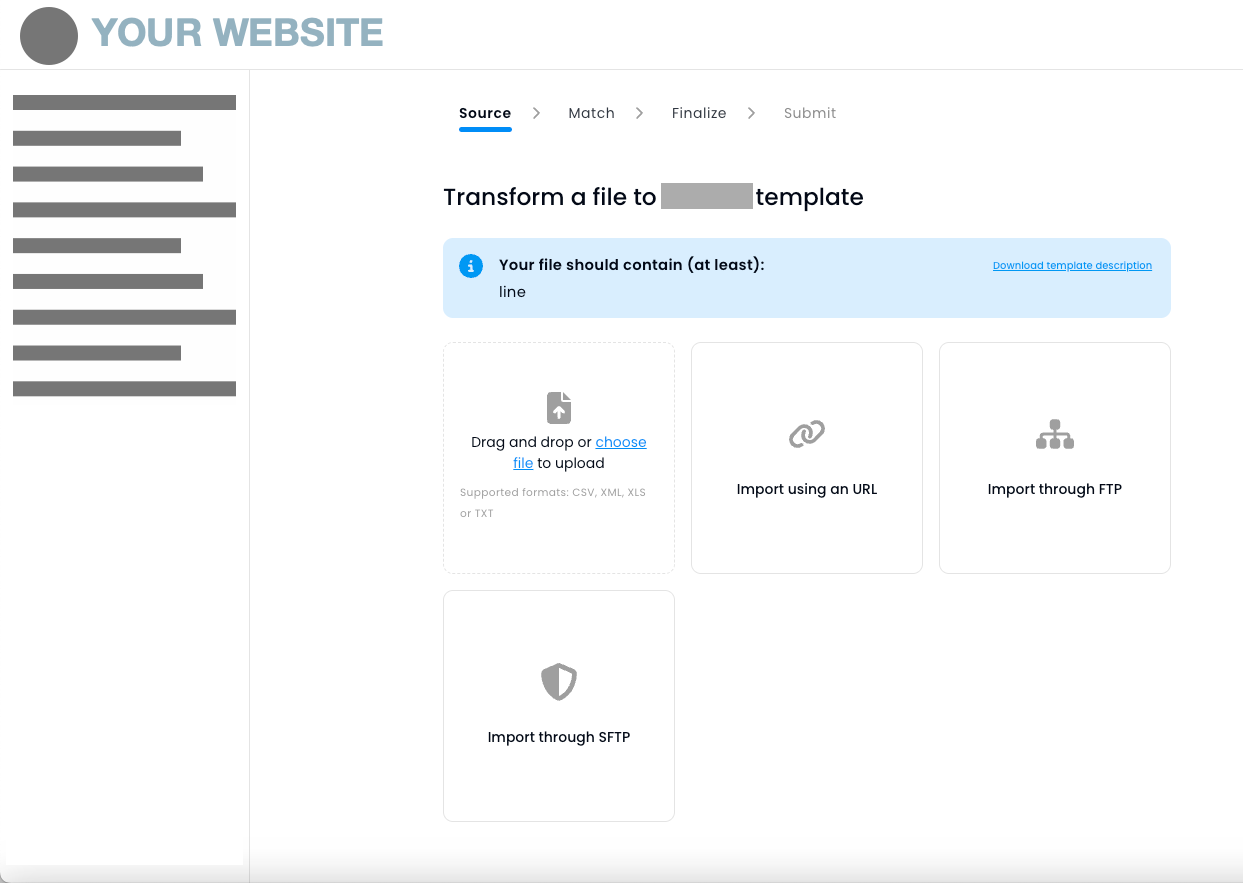Download the template description
This screenshot has width=1243, height=883.
pyautogui.click(x=1072, y=265)
